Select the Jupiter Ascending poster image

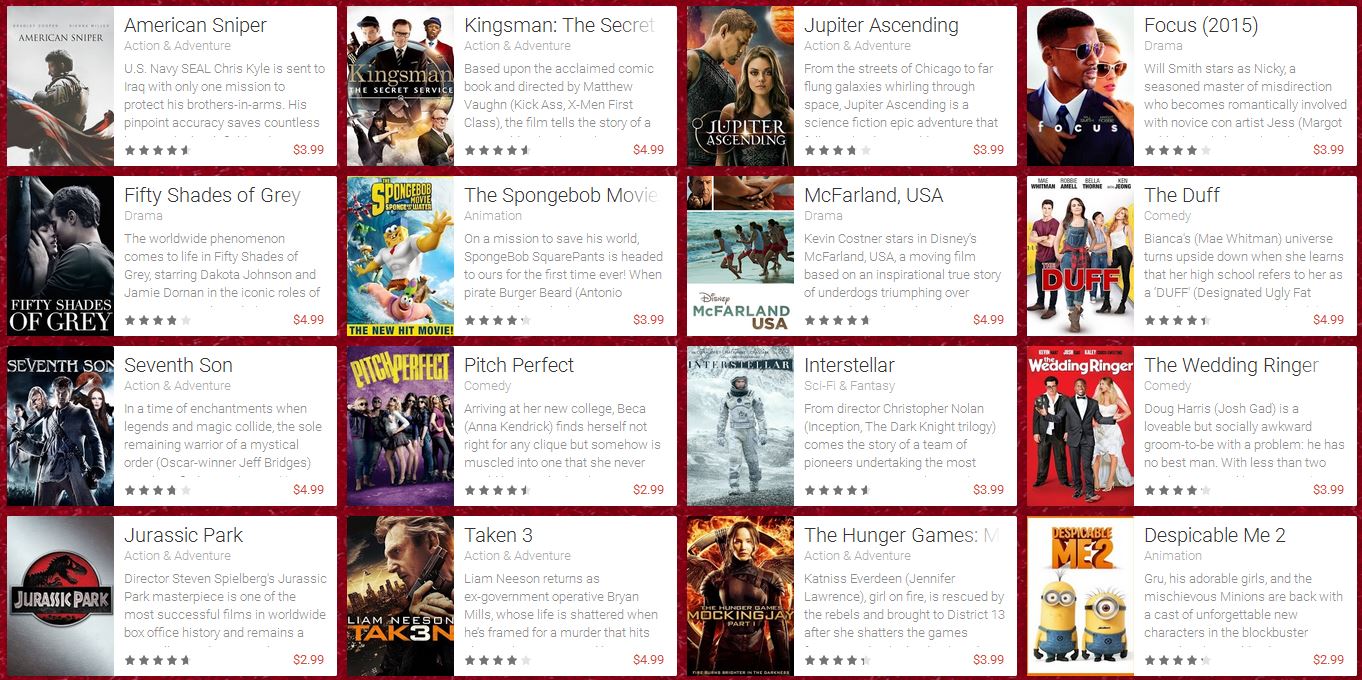pos(740,86)
